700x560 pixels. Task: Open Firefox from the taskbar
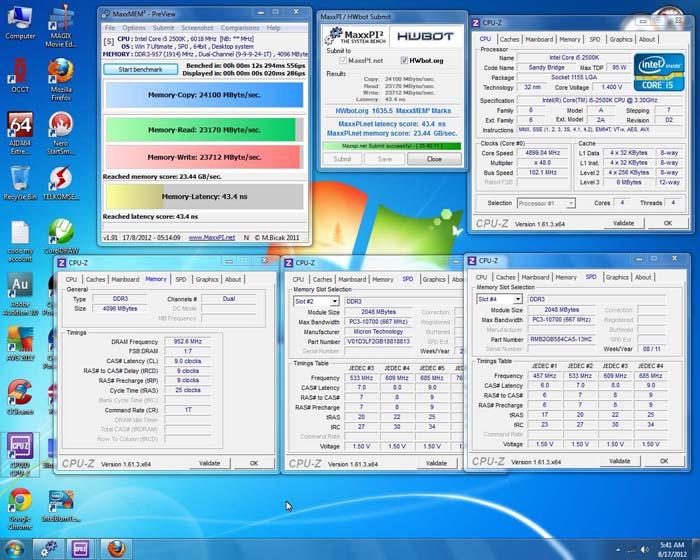coord(116,549)
